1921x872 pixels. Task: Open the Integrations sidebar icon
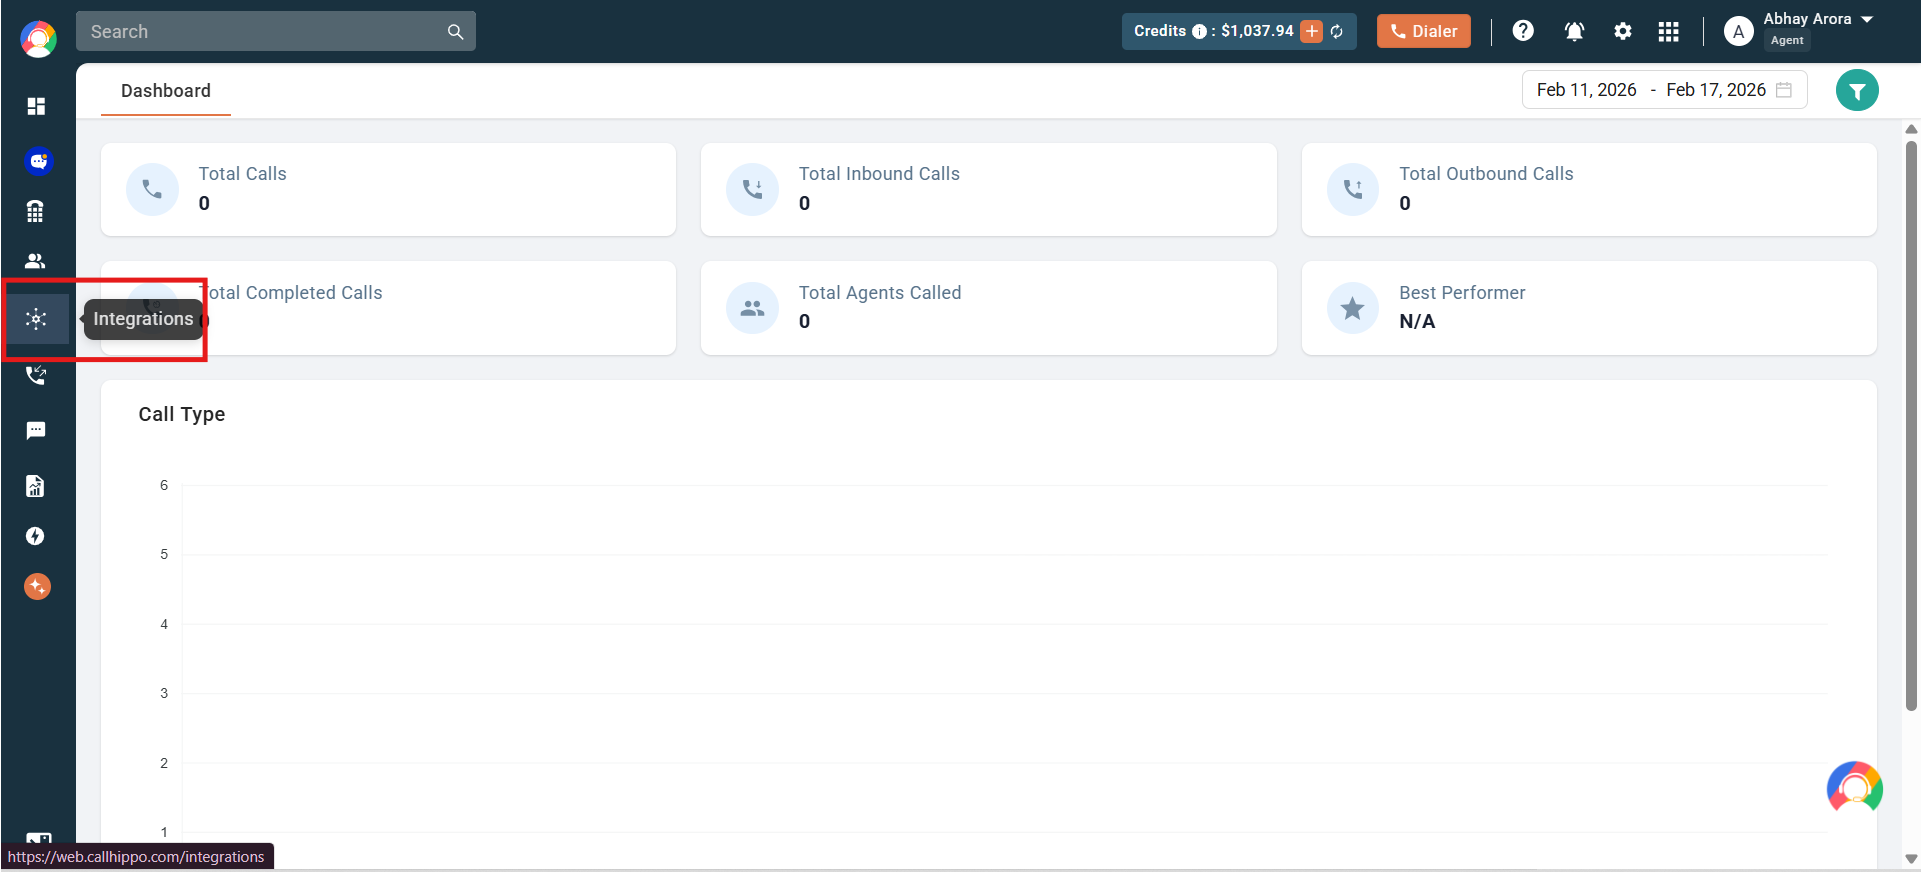coord(36,319)
